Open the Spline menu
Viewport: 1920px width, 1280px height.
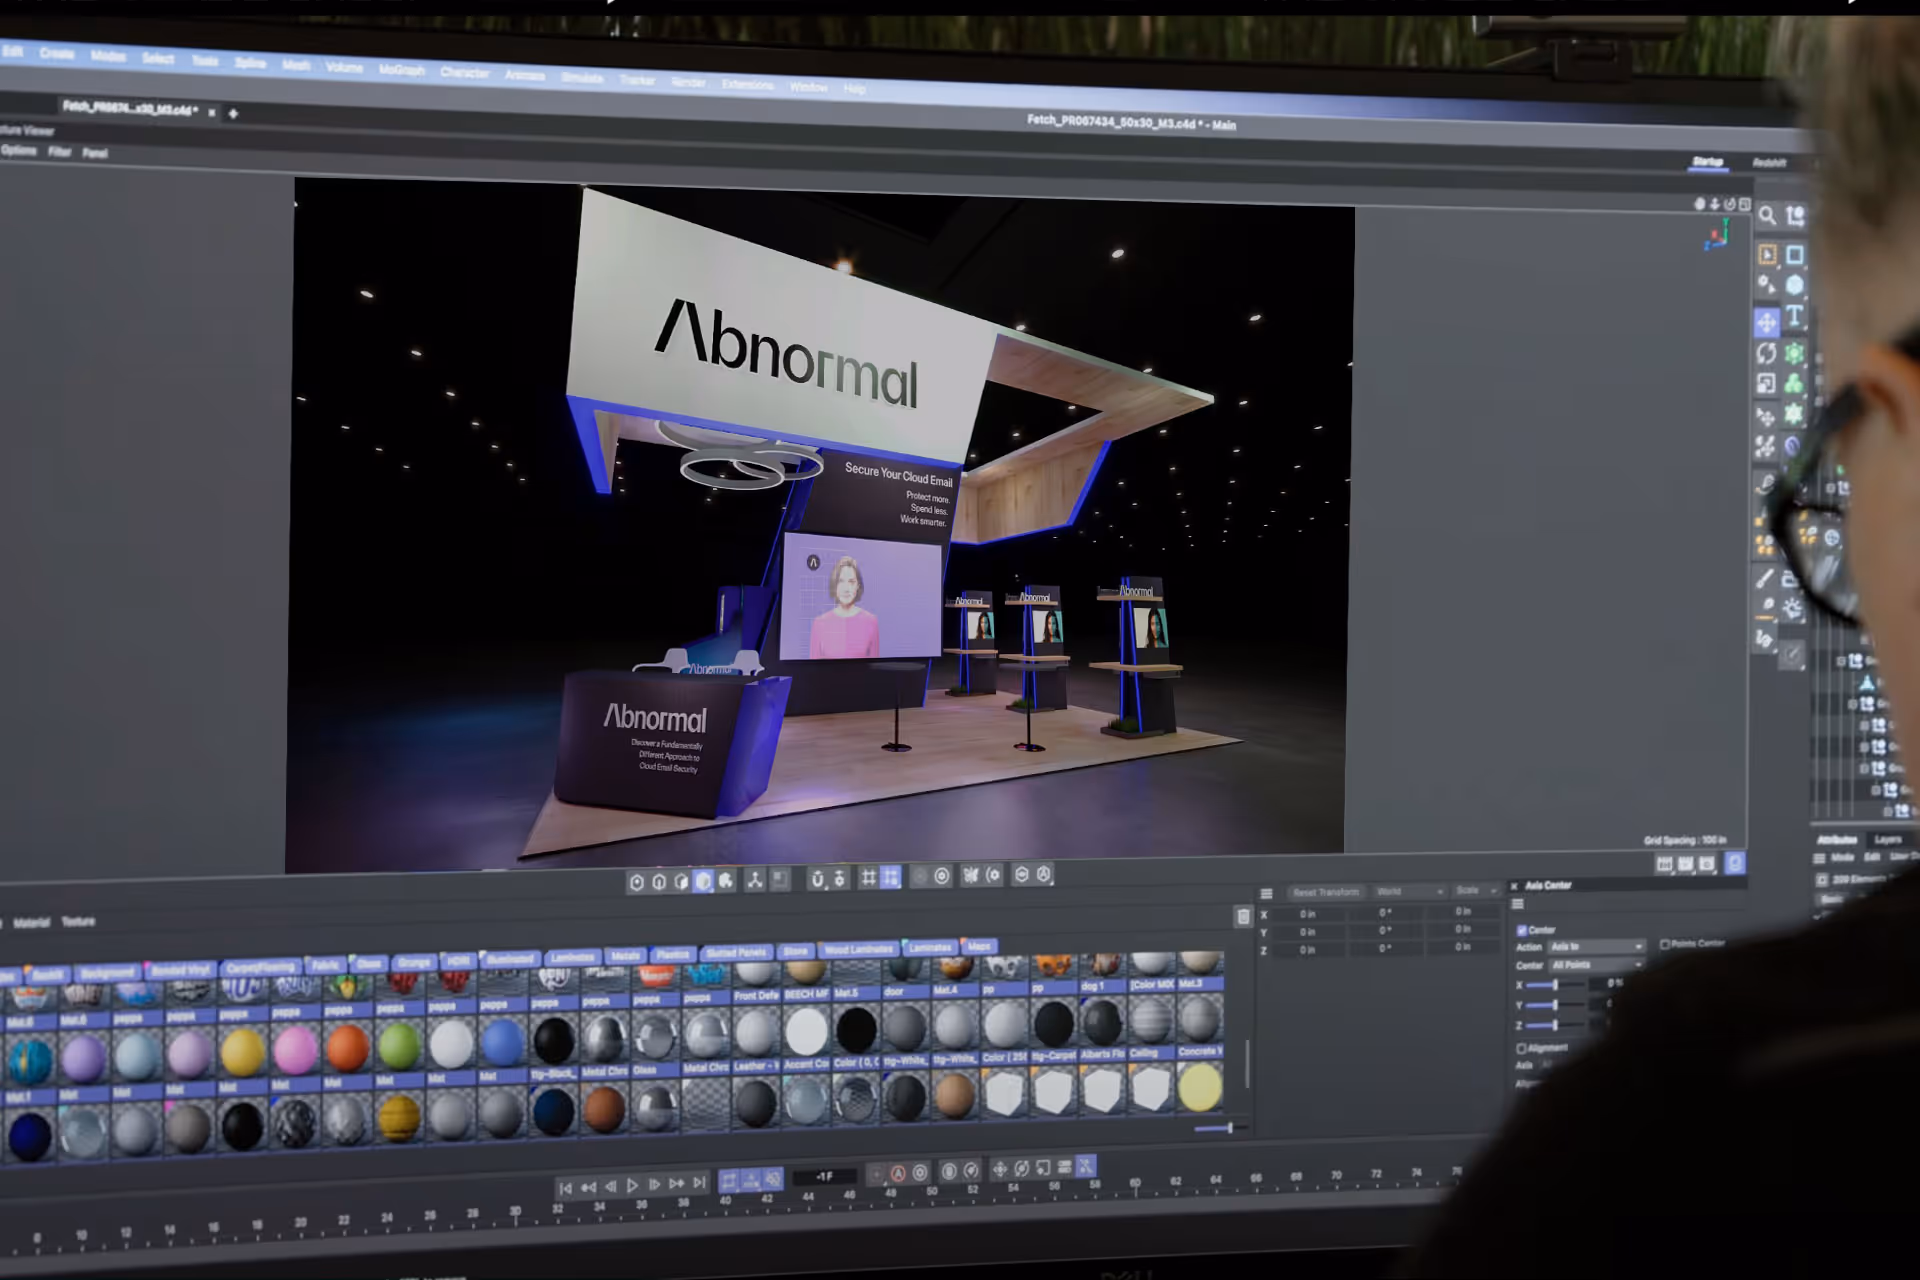coord(250,63)
